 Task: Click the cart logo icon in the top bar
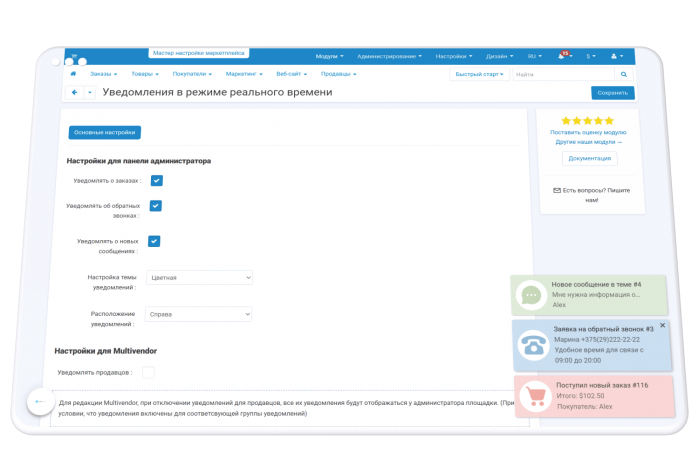click(x=75, y=56)
